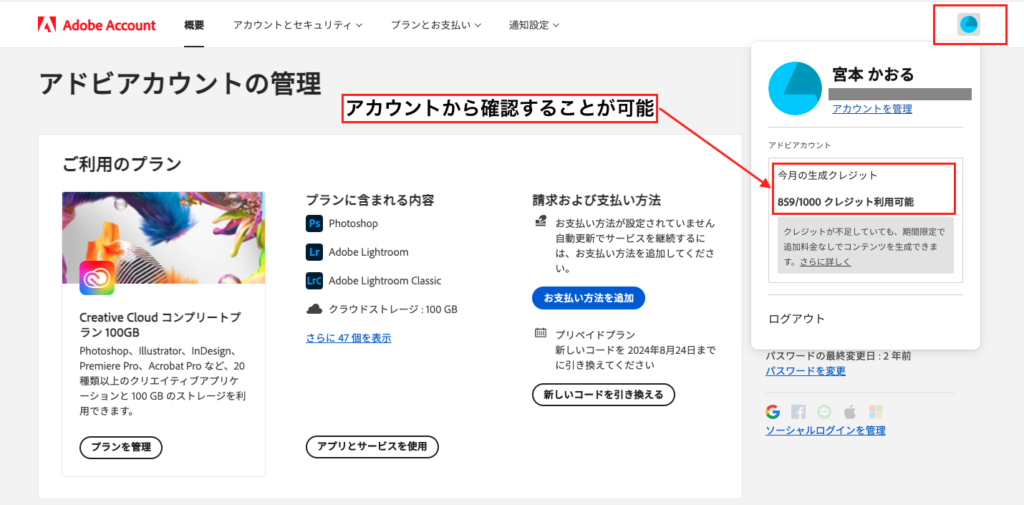Click アカウントを管理 link
This screenshot has height=505, width=1024.
[872, 109]
